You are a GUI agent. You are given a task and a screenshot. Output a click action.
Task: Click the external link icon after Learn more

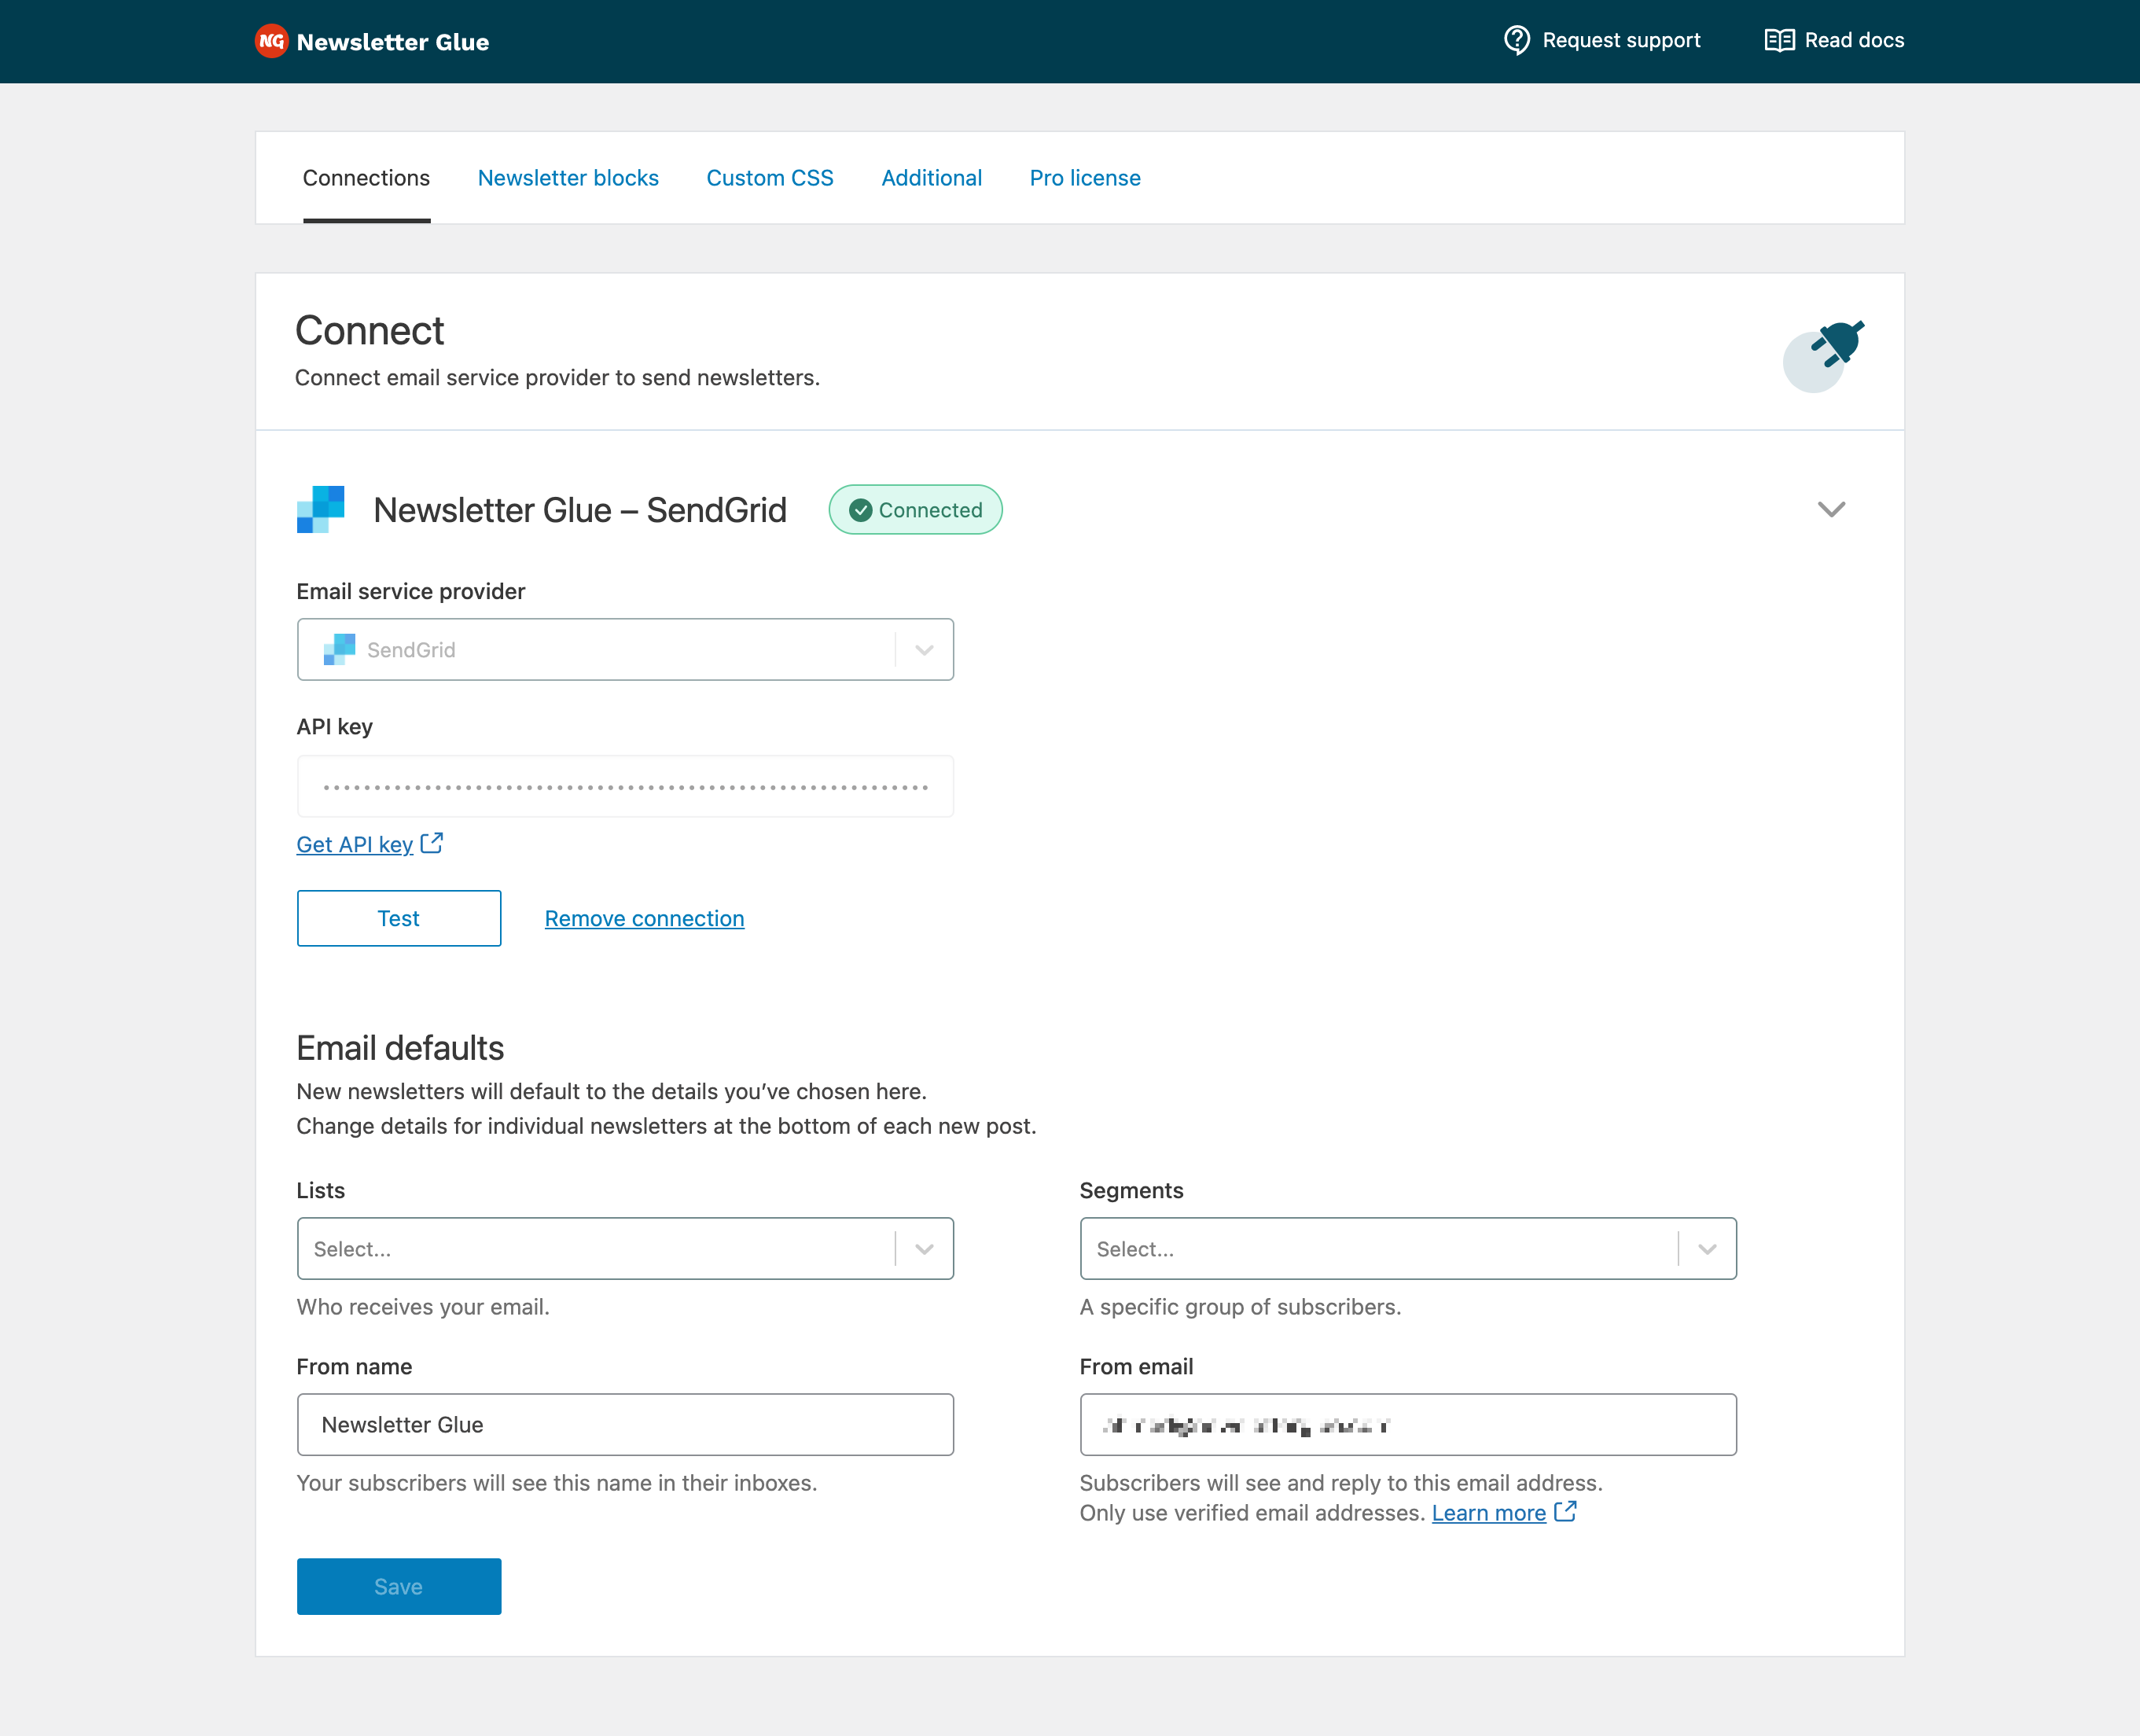click(1565, 1511)
